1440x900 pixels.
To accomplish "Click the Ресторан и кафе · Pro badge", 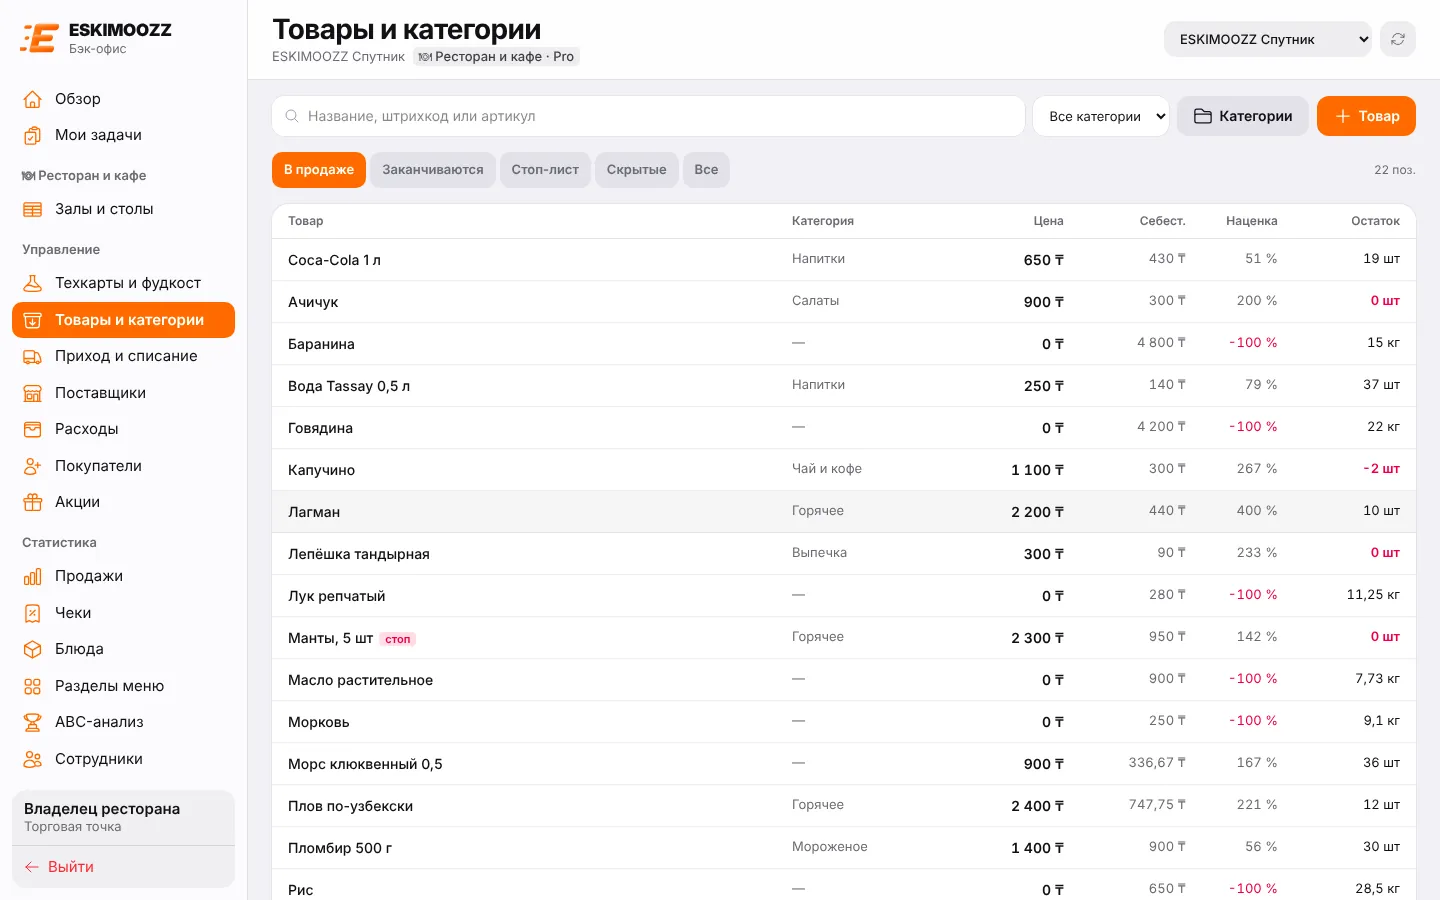I will coord(496,57).
